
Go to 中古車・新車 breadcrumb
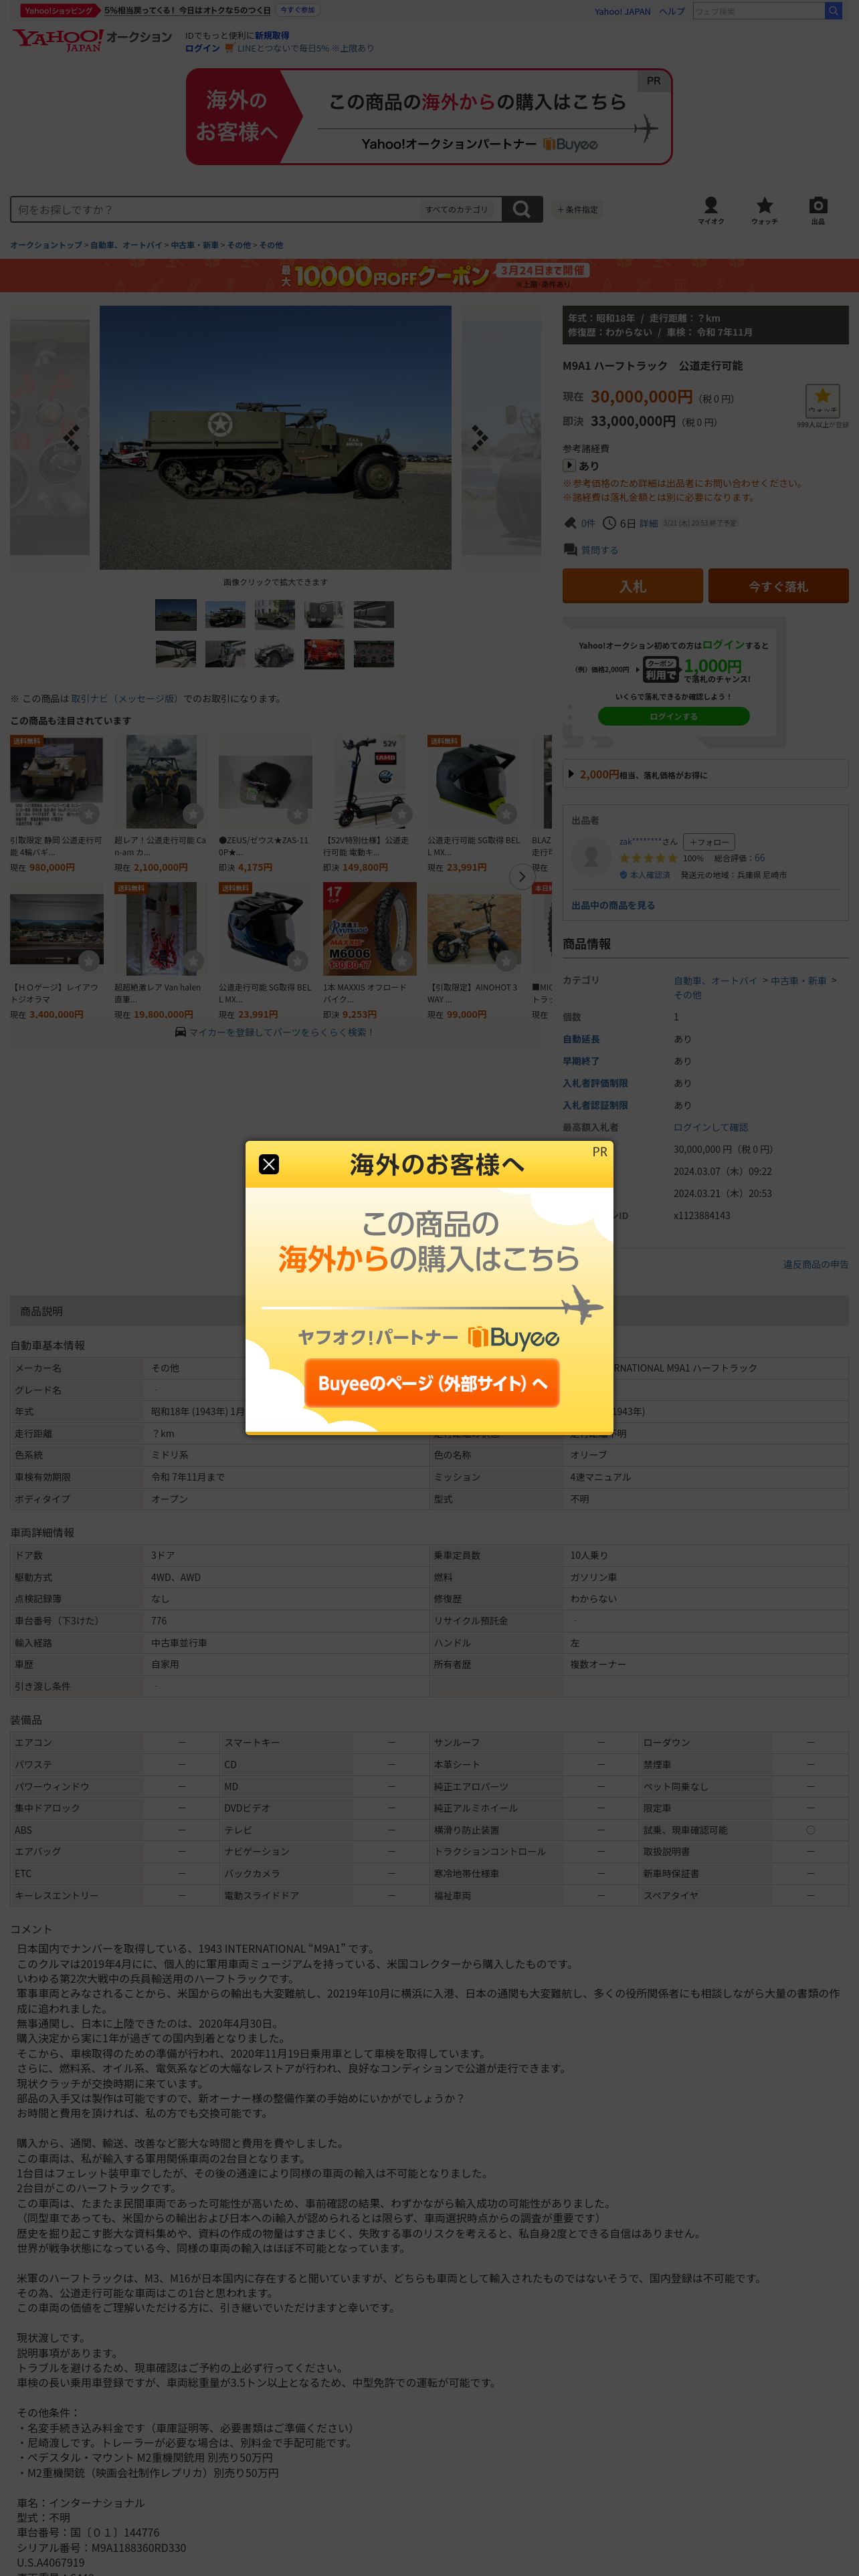(194, 245)
